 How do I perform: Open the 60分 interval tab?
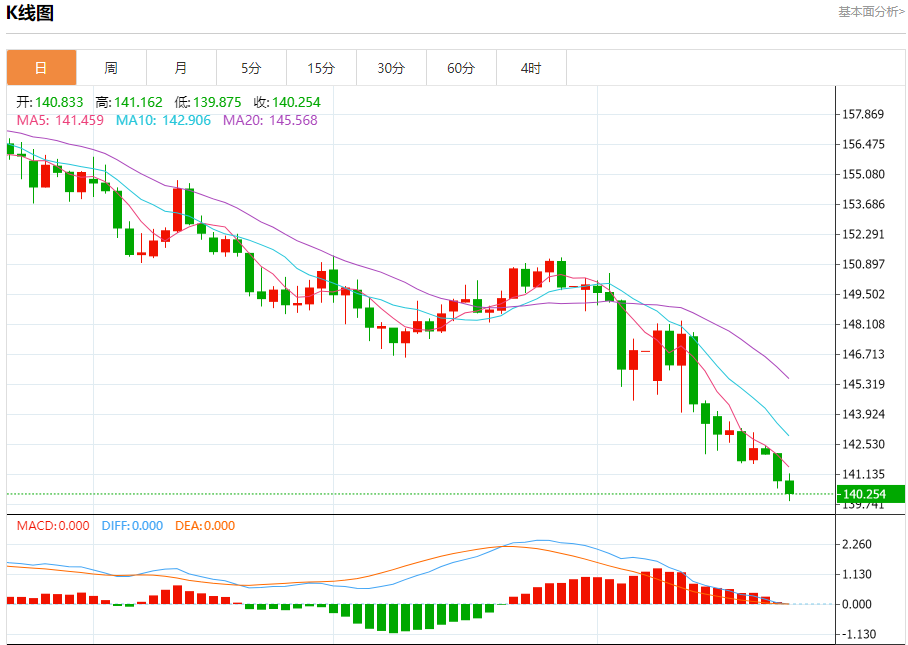coord(462,68)
